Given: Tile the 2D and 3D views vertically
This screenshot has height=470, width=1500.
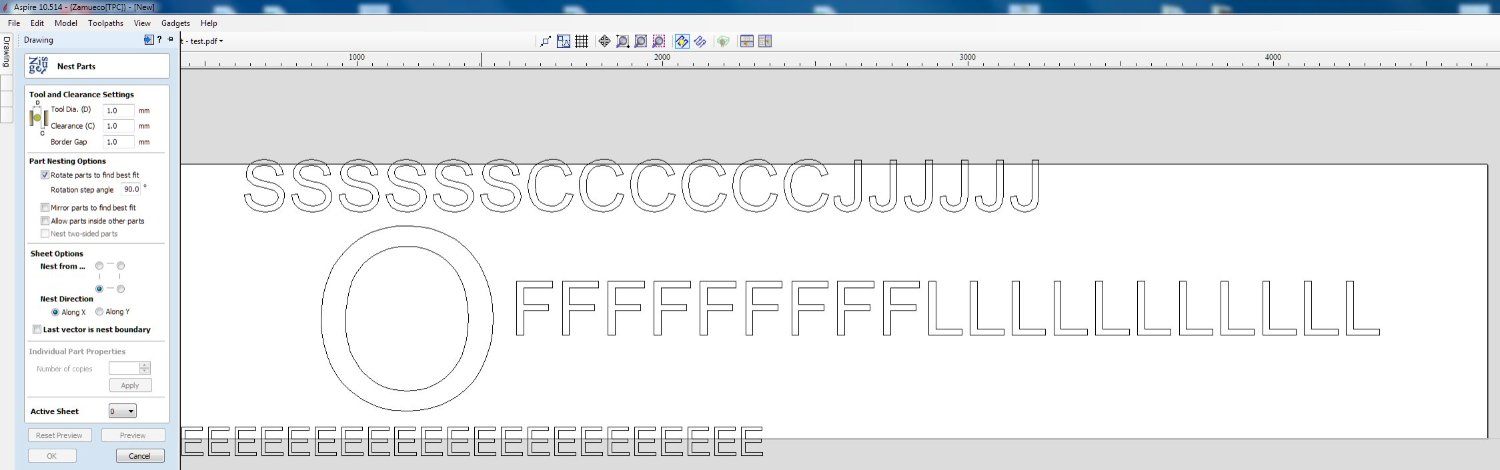Looking at the screenshot, I should [765, 41].
